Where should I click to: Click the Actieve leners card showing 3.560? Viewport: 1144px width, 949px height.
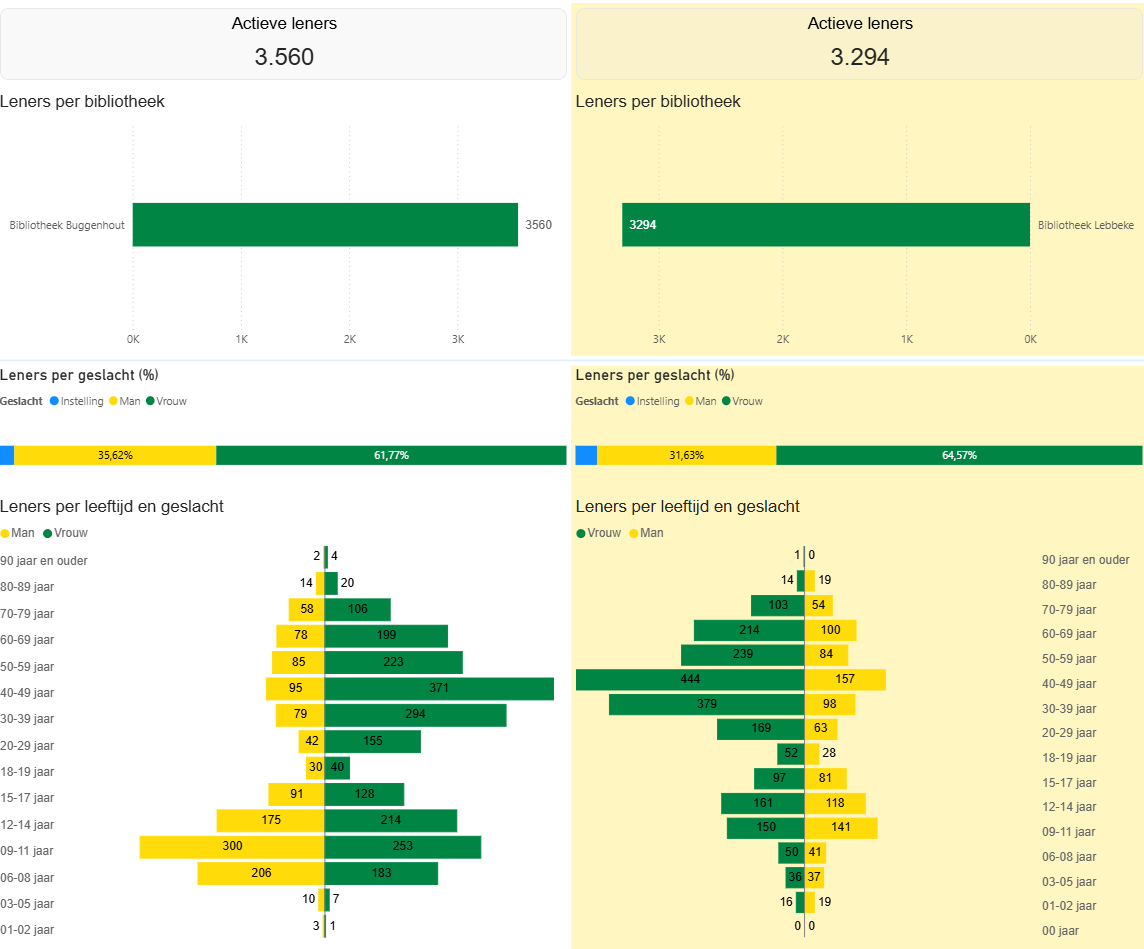[283, 44]
